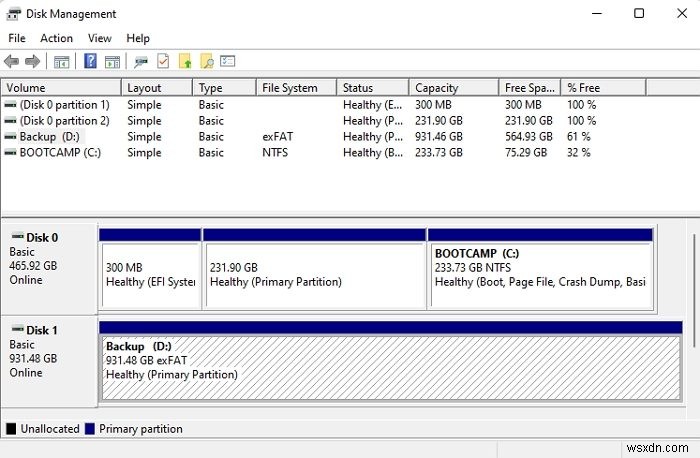The image size is (700, 458).
Task: Click the Primary partition blue legend swatch
Action: click(x=91, y=429)
